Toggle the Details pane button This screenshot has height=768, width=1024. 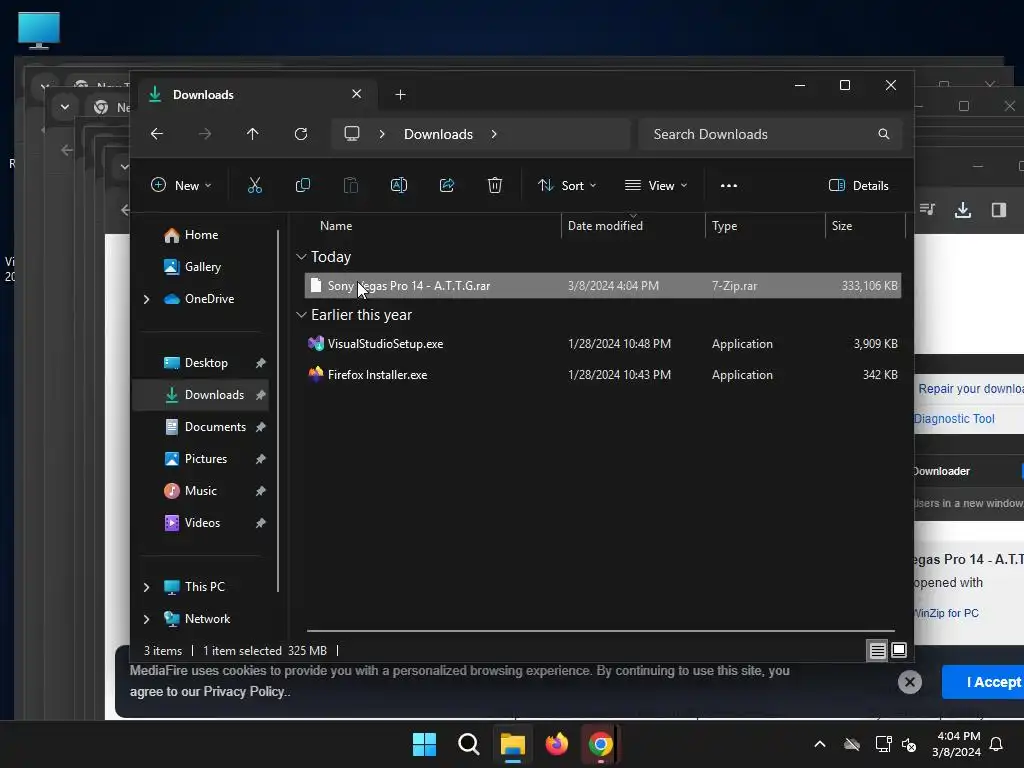859,185
